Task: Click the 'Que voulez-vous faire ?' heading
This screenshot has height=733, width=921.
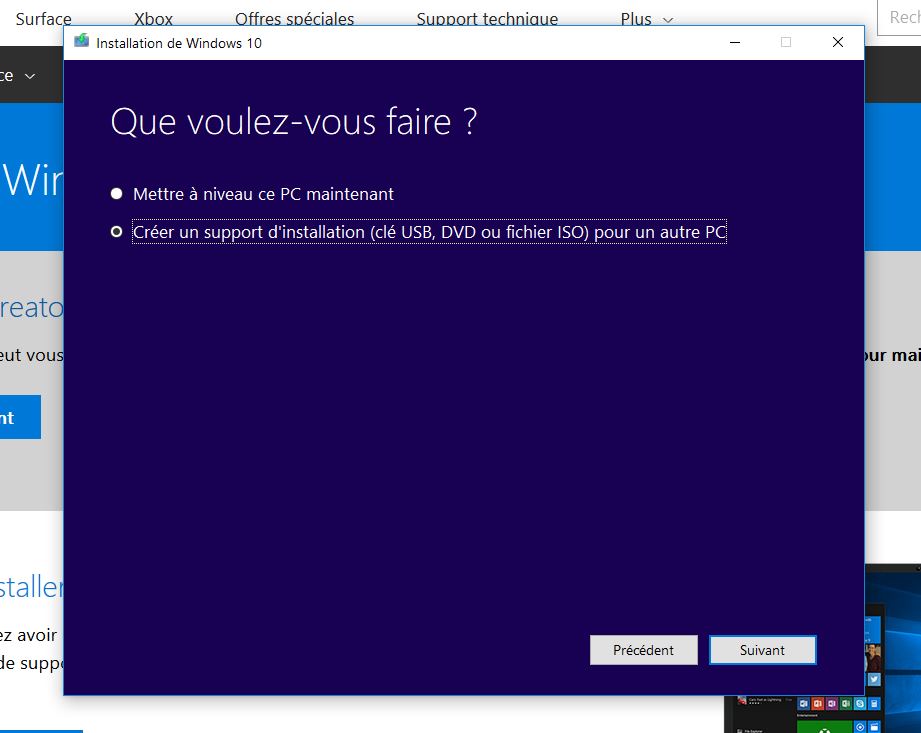Action: (x=294, y=122)
